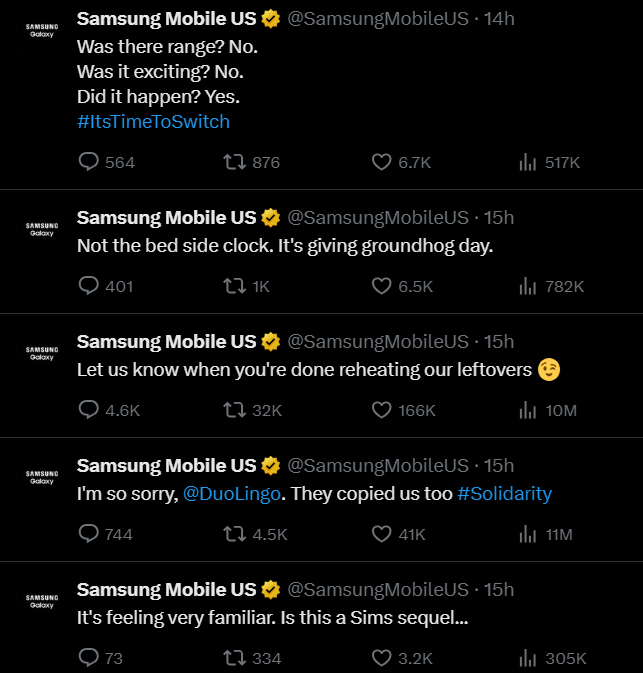The height and width of the screenshot is (673, 643).
Task: Reply to the Sims sequel tweet
Action: [x=88, y=658]
